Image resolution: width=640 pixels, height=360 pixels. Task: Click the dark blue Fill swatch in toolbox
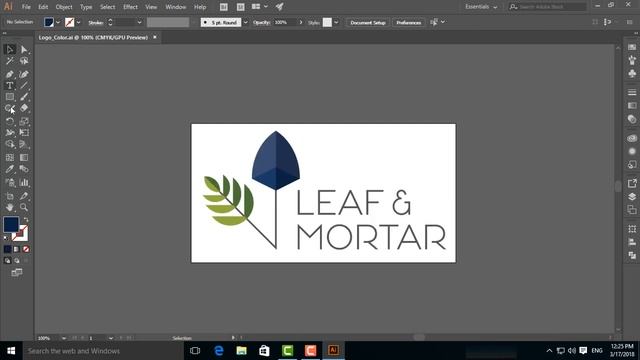pyautogui.click(x=11, y=224)
